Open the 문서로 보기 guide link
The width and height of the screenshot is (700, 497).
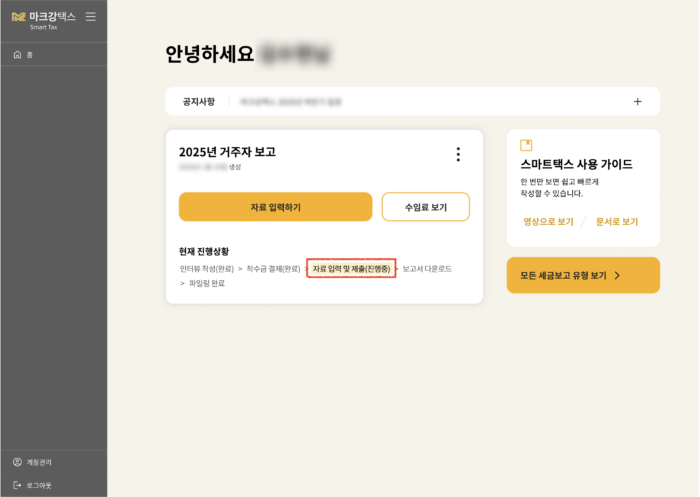click(616, 222)
